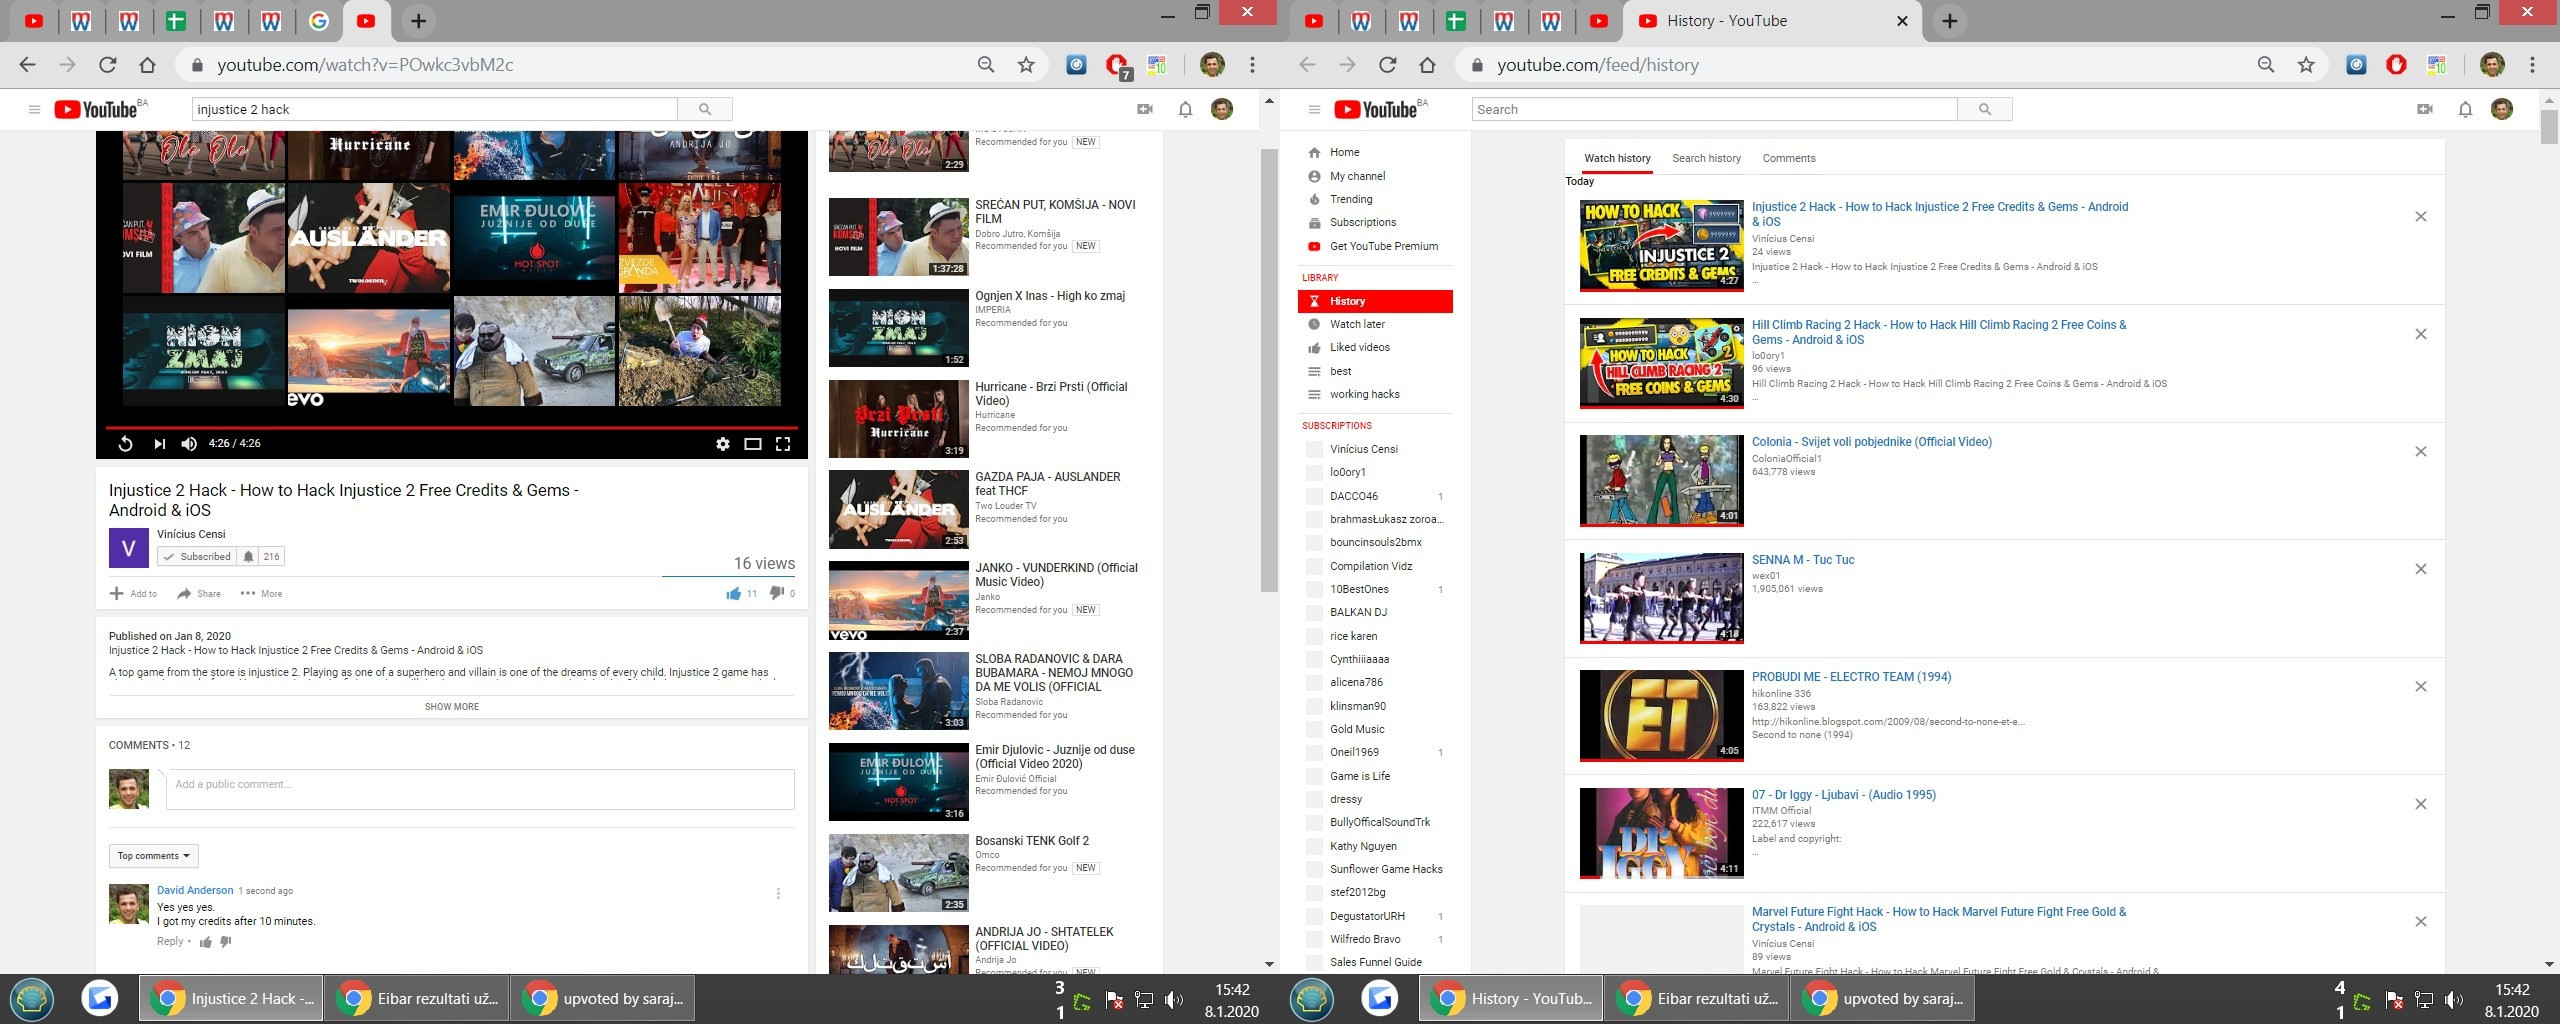Open notifications bell in History window
The height and width of the screenshot is (1024, 2560).
2465,110
